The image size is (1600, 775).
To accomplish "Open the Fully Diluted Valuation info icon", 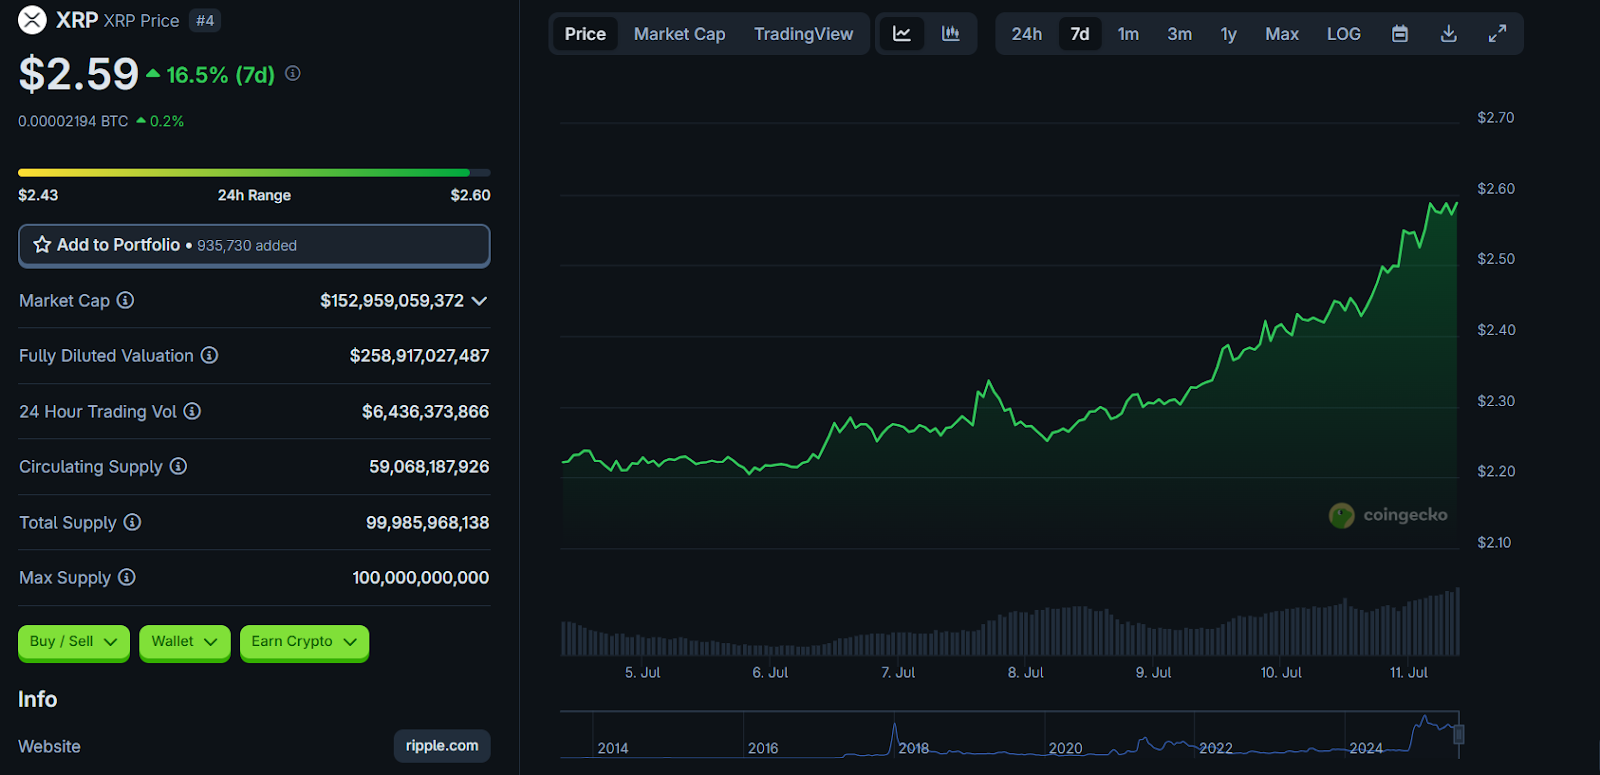I will (209, 355).
